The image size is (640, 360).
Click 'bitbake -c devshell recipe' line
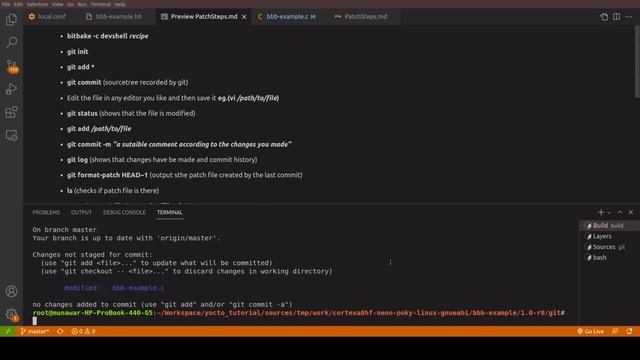tap(108, 36)
